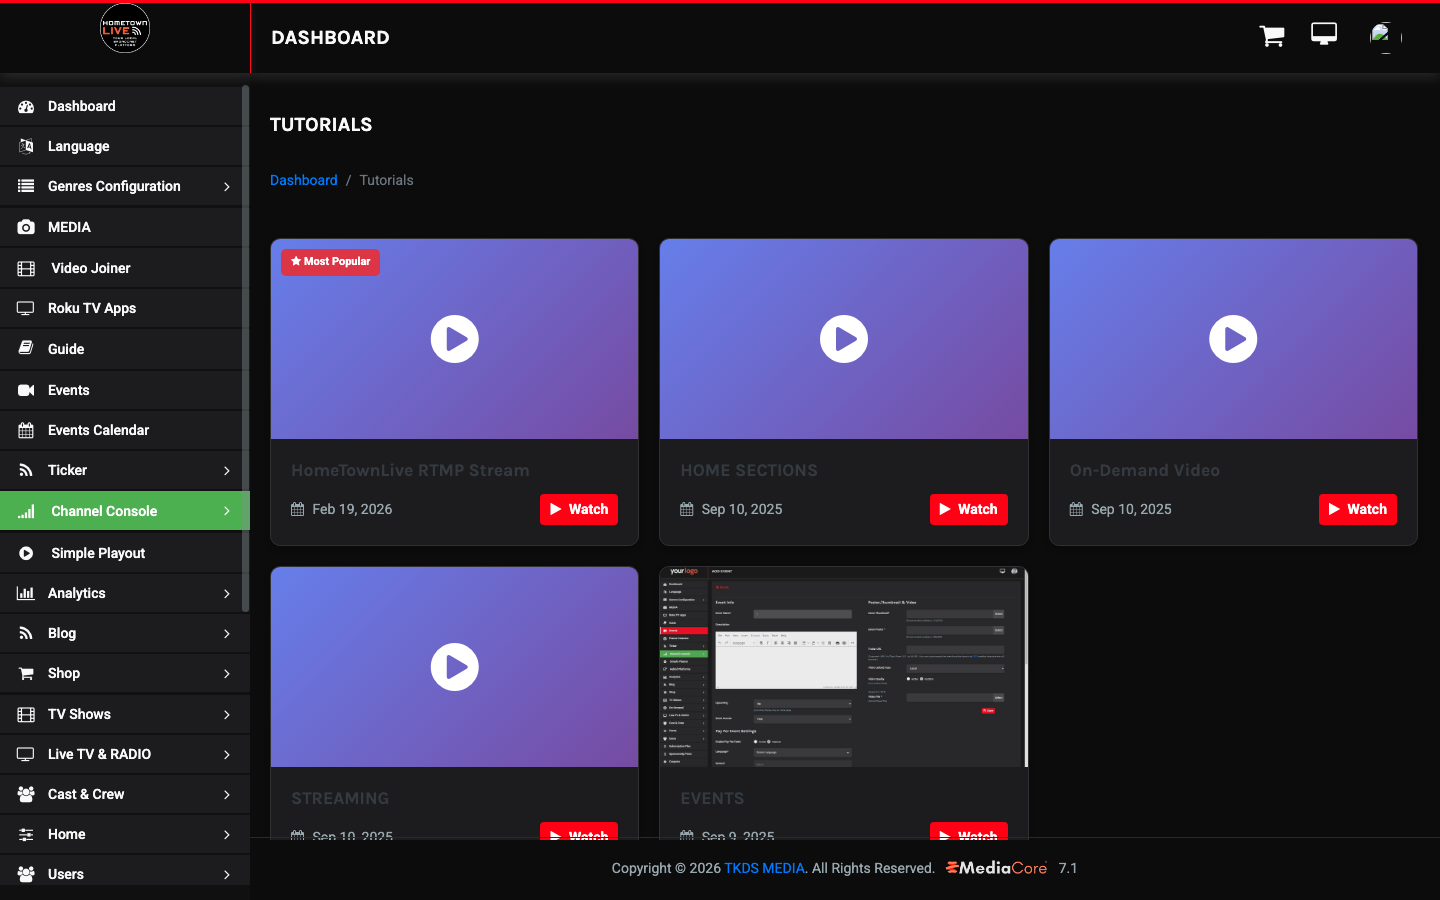This screenshot has width=1440, height=900.
Task: Click the Hometown Live logo
Action: click(x=125, y=29)
